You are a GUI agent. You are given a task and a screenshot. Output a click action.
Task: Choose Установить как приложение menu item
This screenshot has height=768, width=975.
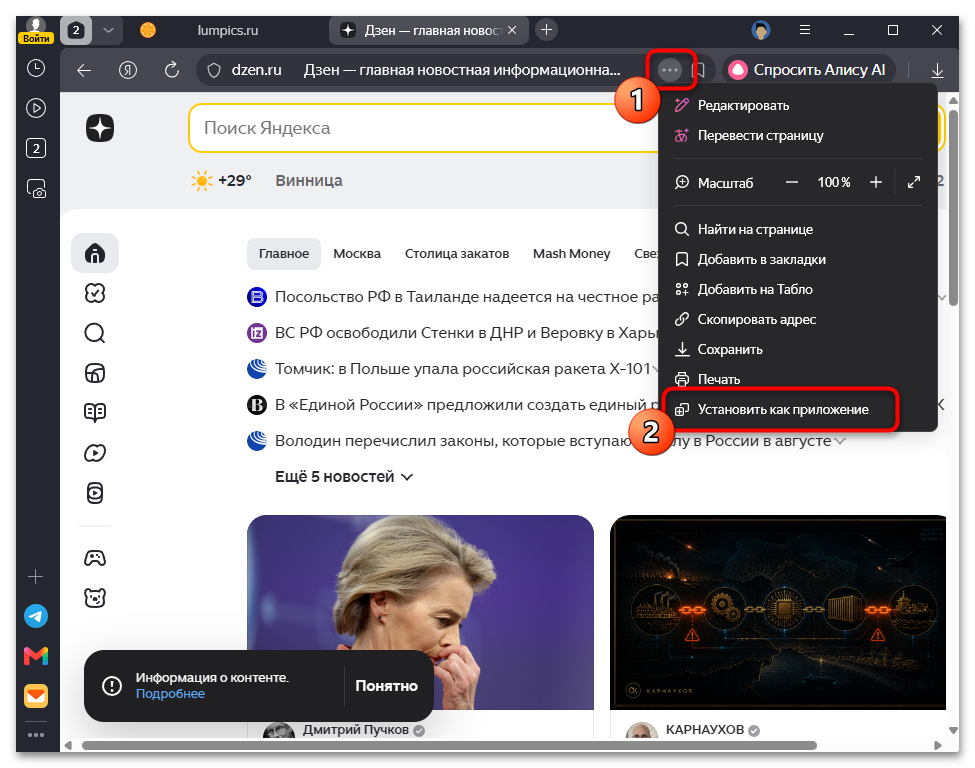click(781, 409)
